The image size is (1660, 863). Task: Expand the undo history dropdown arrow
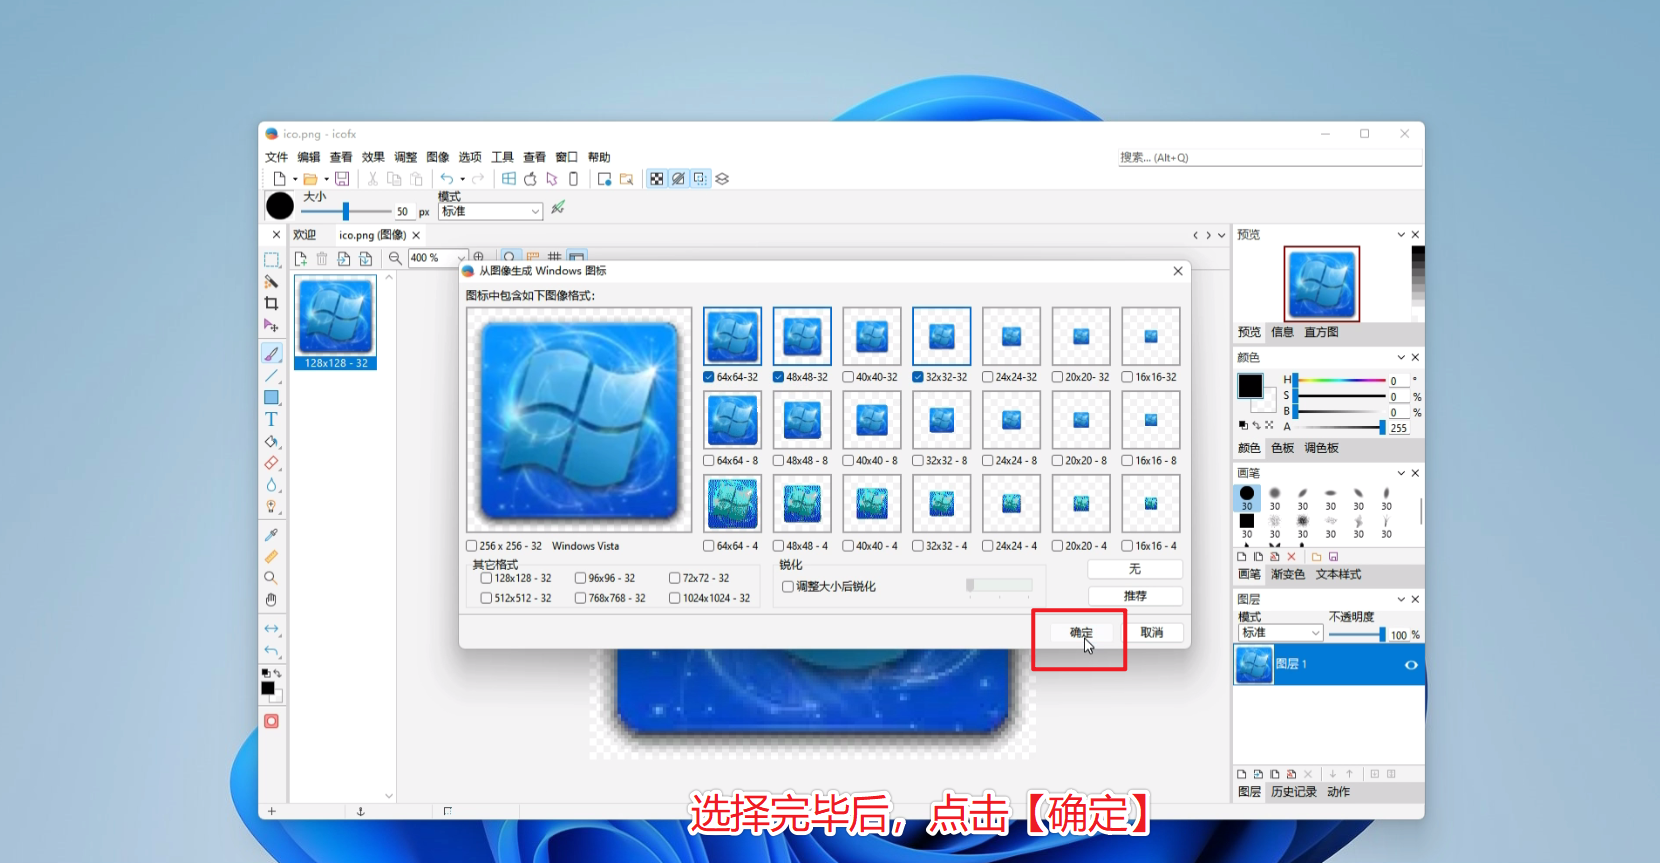coord(462,180)
